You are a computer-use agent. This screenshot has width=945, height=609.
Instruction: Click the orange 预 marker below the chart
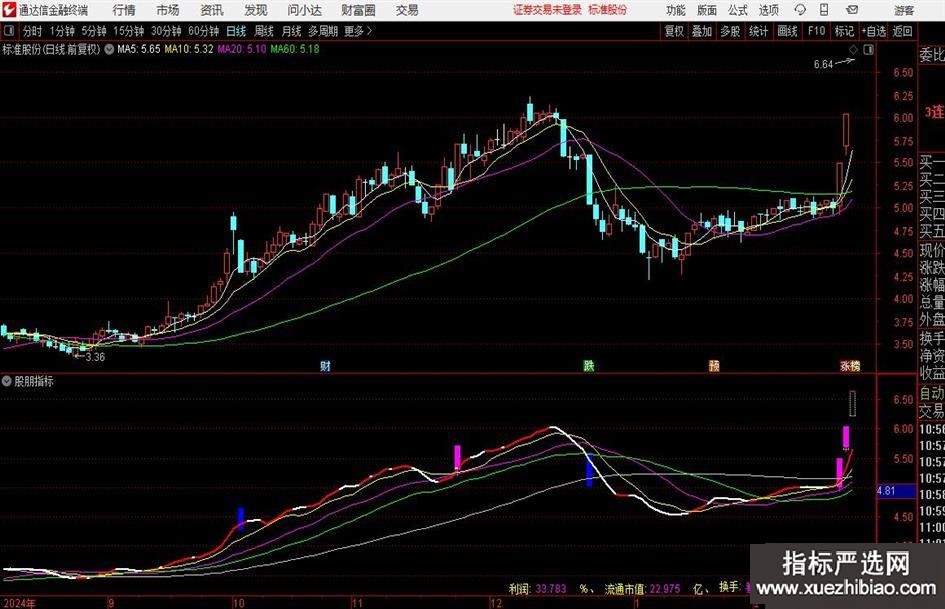coord(714,365)
